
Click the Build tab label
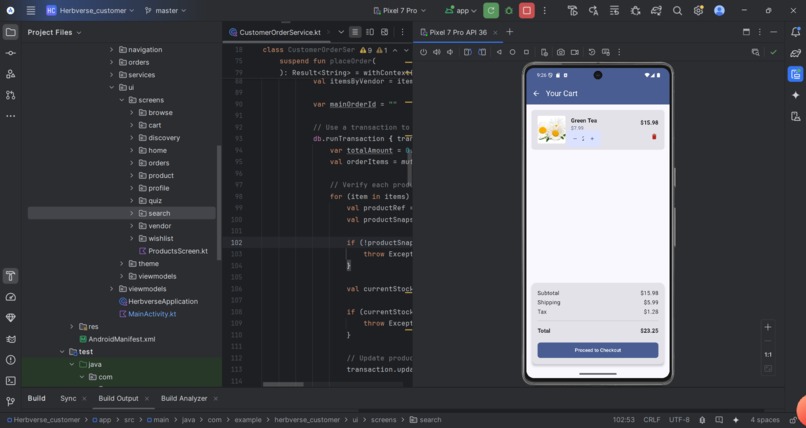point(36,398)
